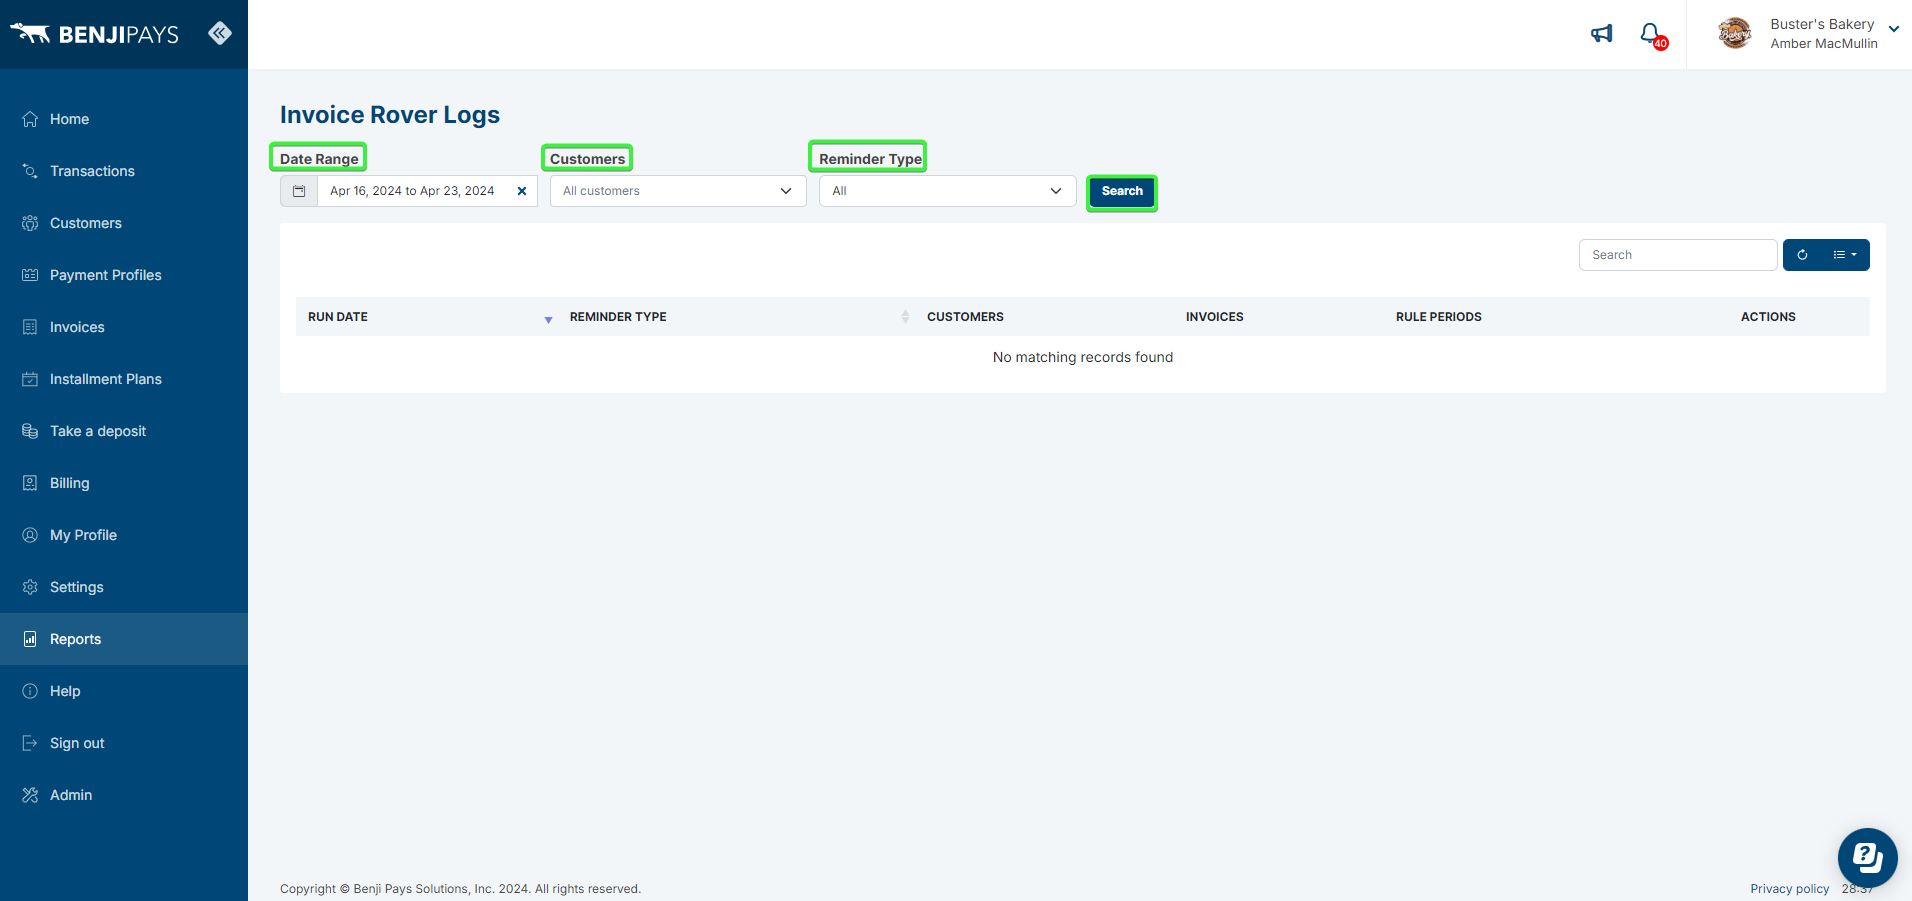Click the Installment Plans calendar icon
The width and height of the screenshot is (1912, 901).
(x=30, y=379)
